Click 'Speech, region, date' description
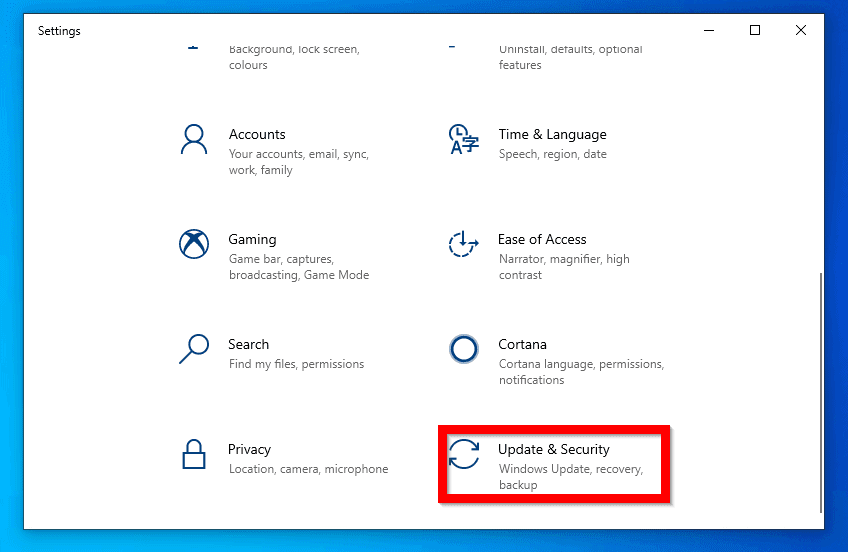Screen dimensions: 848x552 [x=552, y=154]
